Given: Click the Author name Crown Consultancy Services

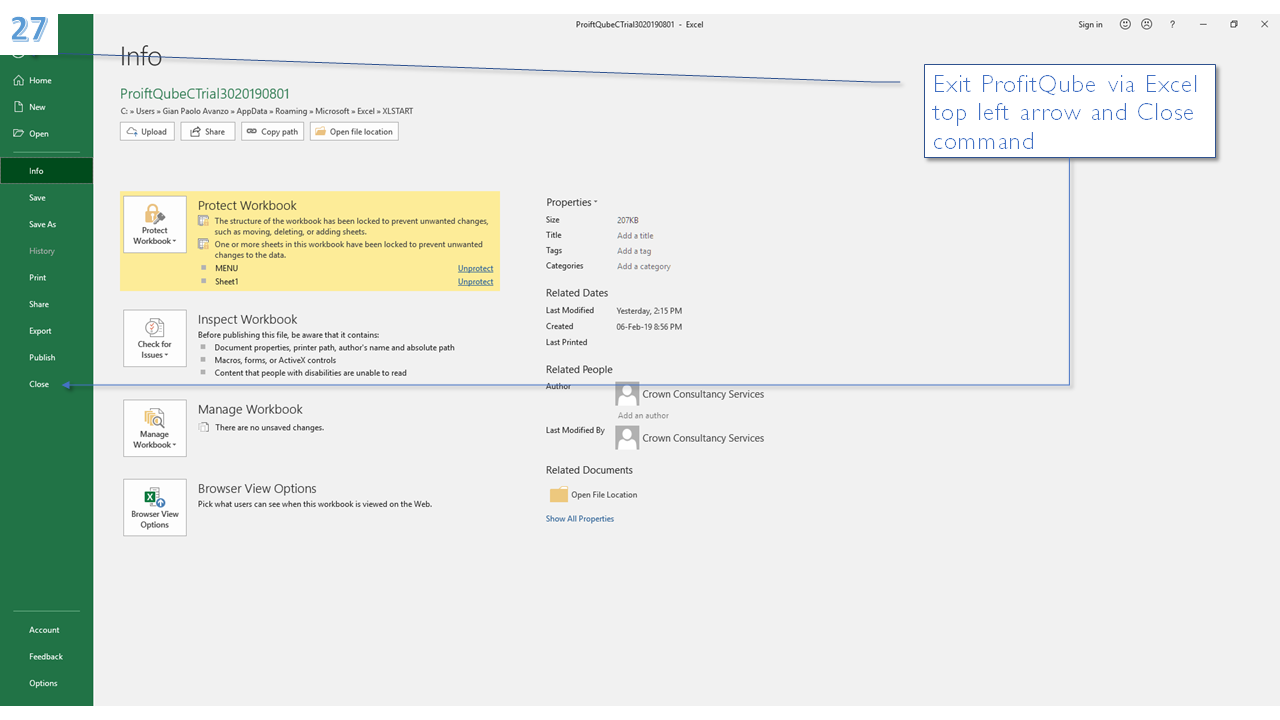Looking at the screenshot, I should point(703,394).
